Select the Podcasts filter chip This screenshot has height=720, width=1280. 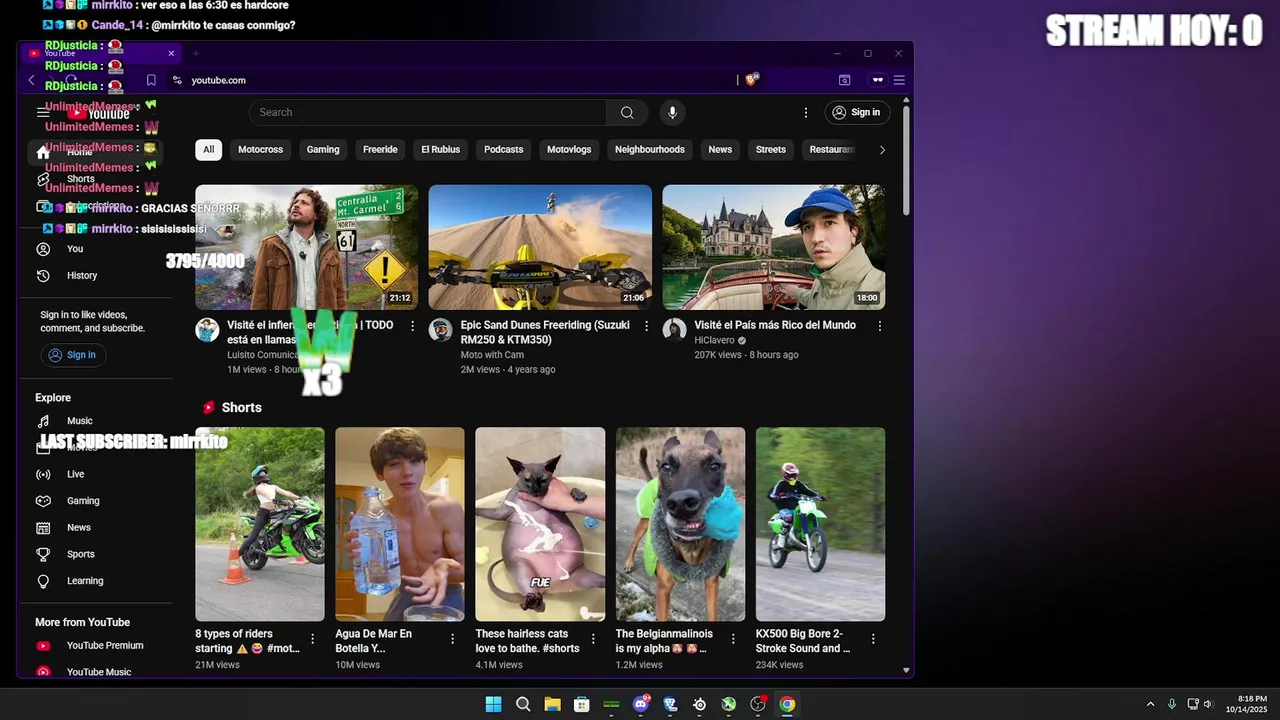(504, 149)
